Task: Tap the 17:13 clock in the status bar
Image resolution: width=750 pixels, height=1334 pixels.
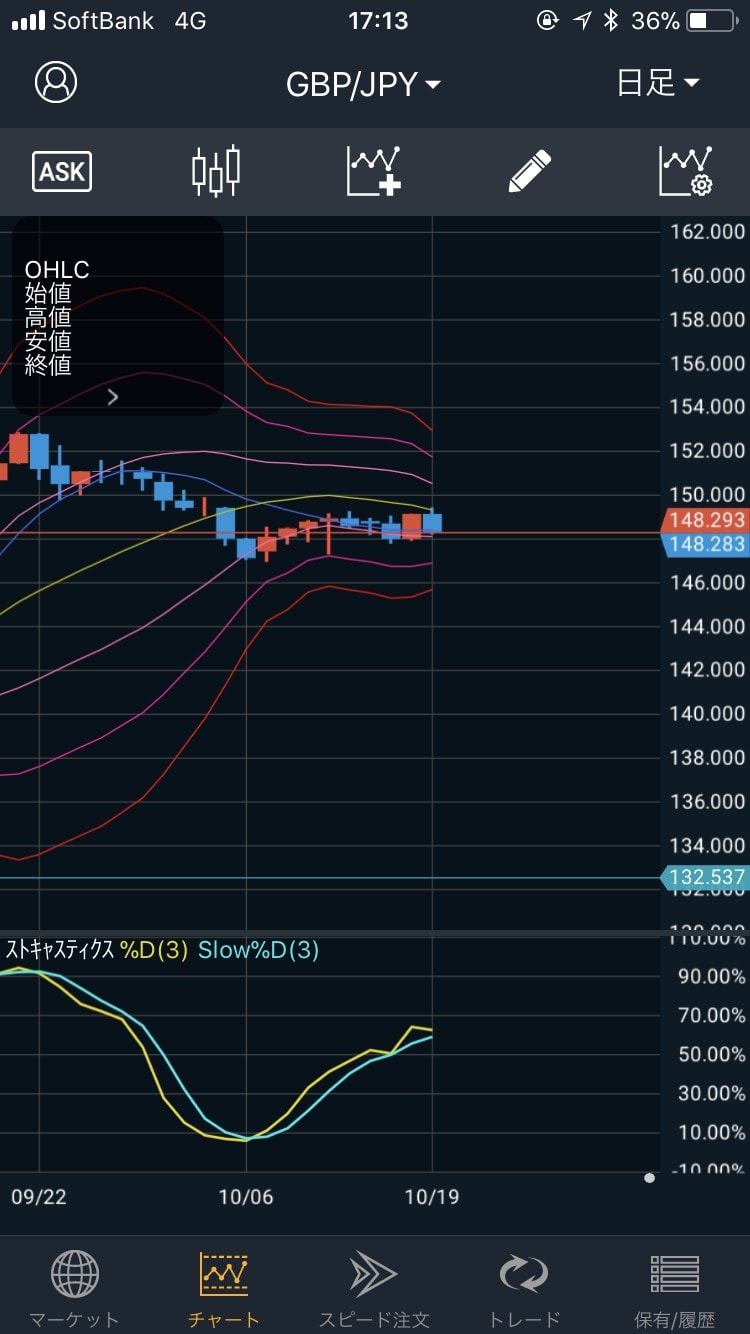Action: (x=378, y=20)
